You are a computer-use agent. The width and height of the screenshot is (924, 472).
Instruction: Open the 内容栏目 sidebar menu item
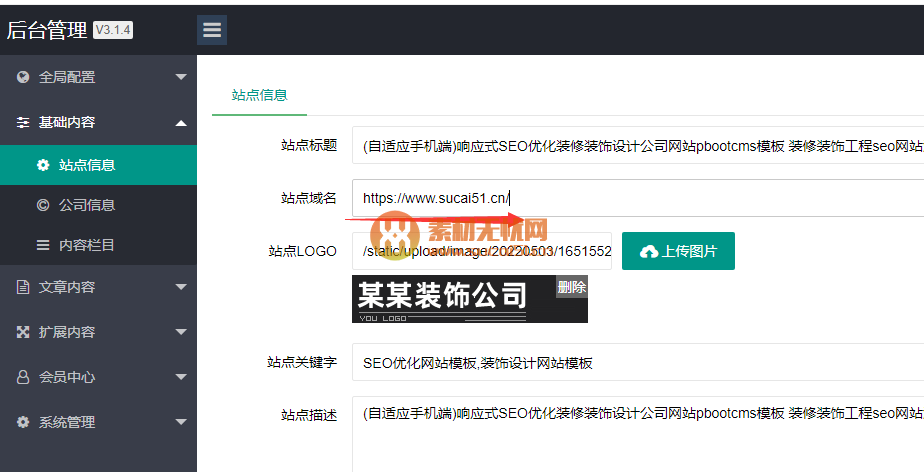click(x=98, y=245)
